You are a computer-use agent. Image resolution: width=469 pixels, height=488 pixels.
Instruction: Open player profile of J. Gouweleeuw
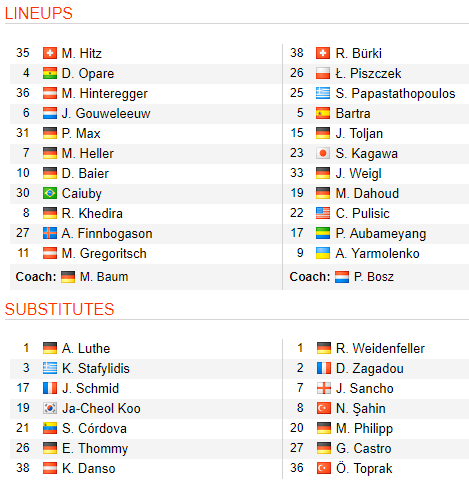[x=106, y=114]
